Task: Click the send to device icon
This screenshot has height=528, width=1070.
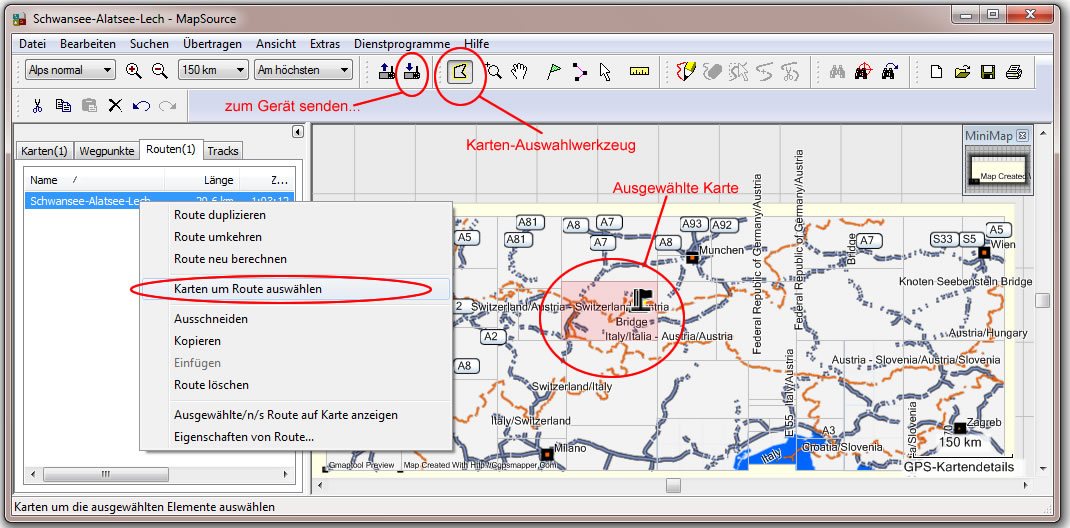Action: coord(411,71)
